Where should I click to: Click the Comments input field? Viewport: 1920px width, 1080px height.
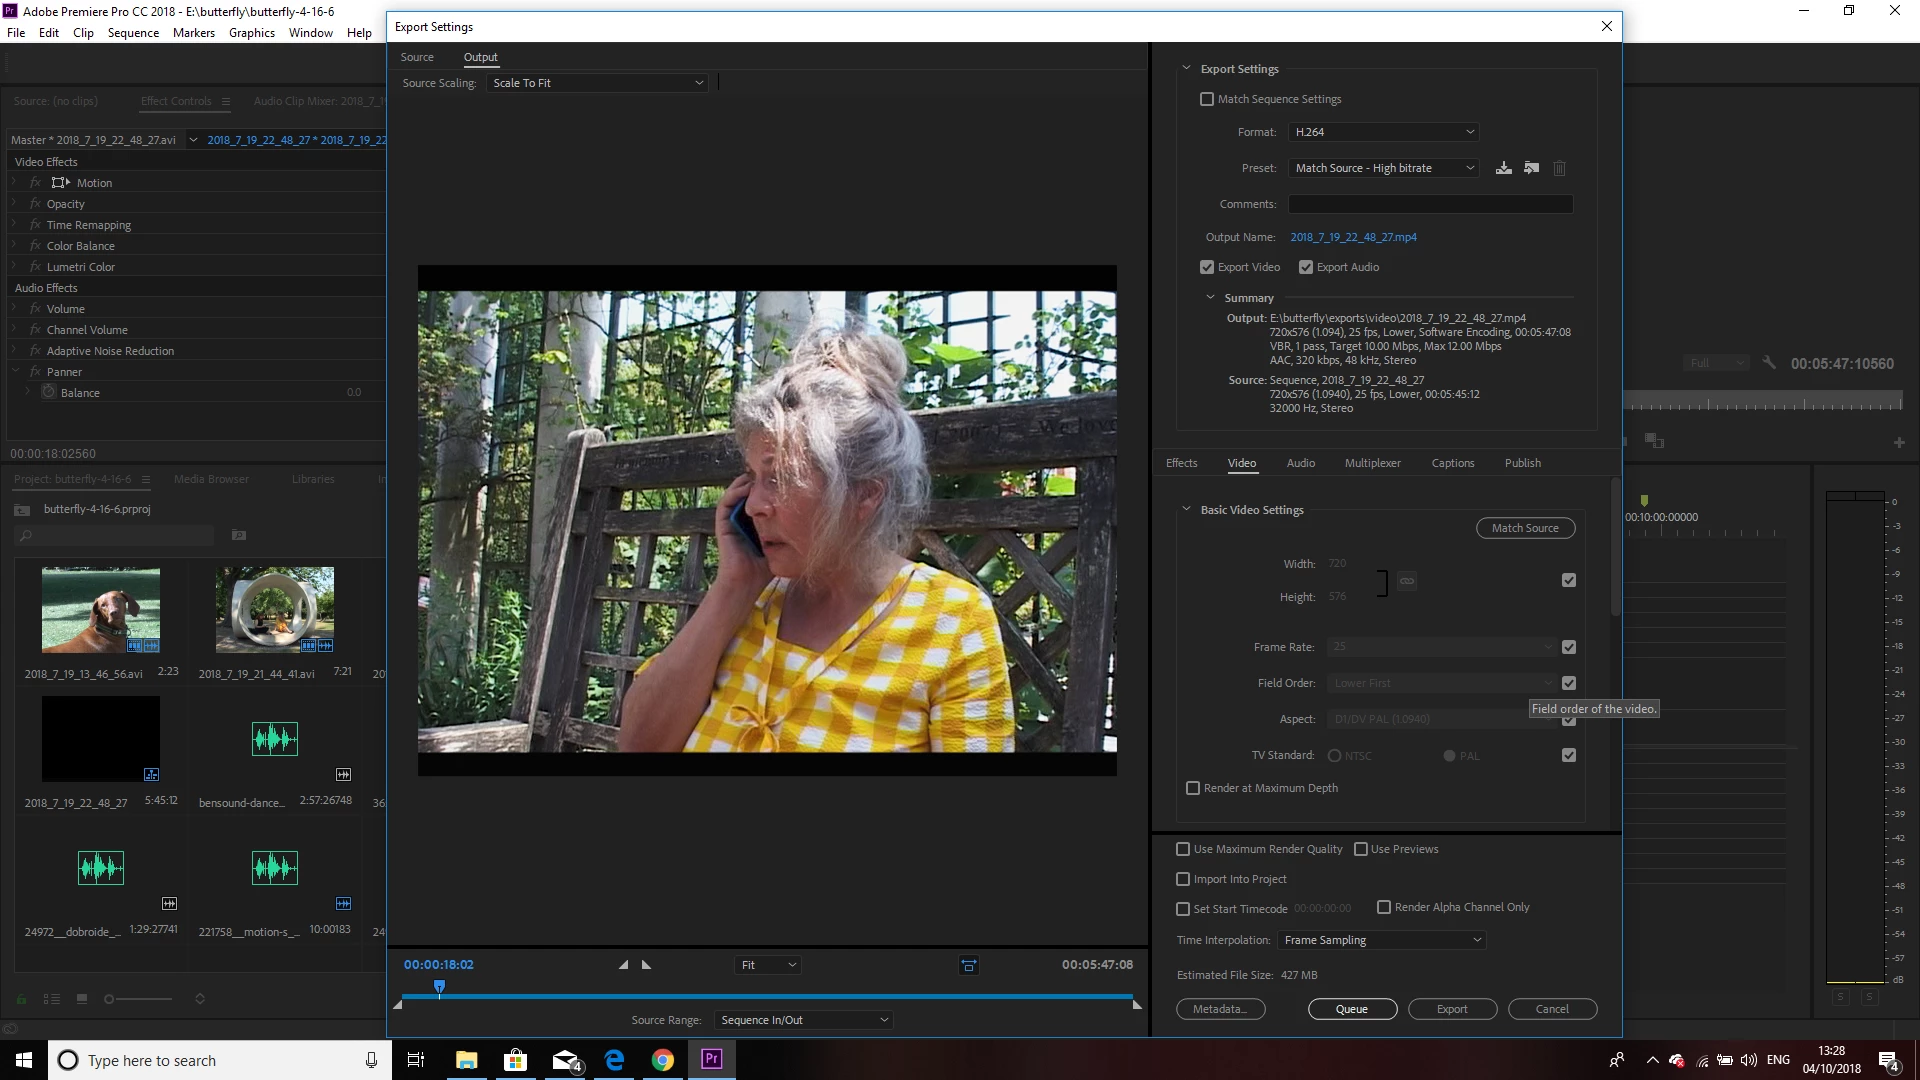click(x=1430, y=204)
